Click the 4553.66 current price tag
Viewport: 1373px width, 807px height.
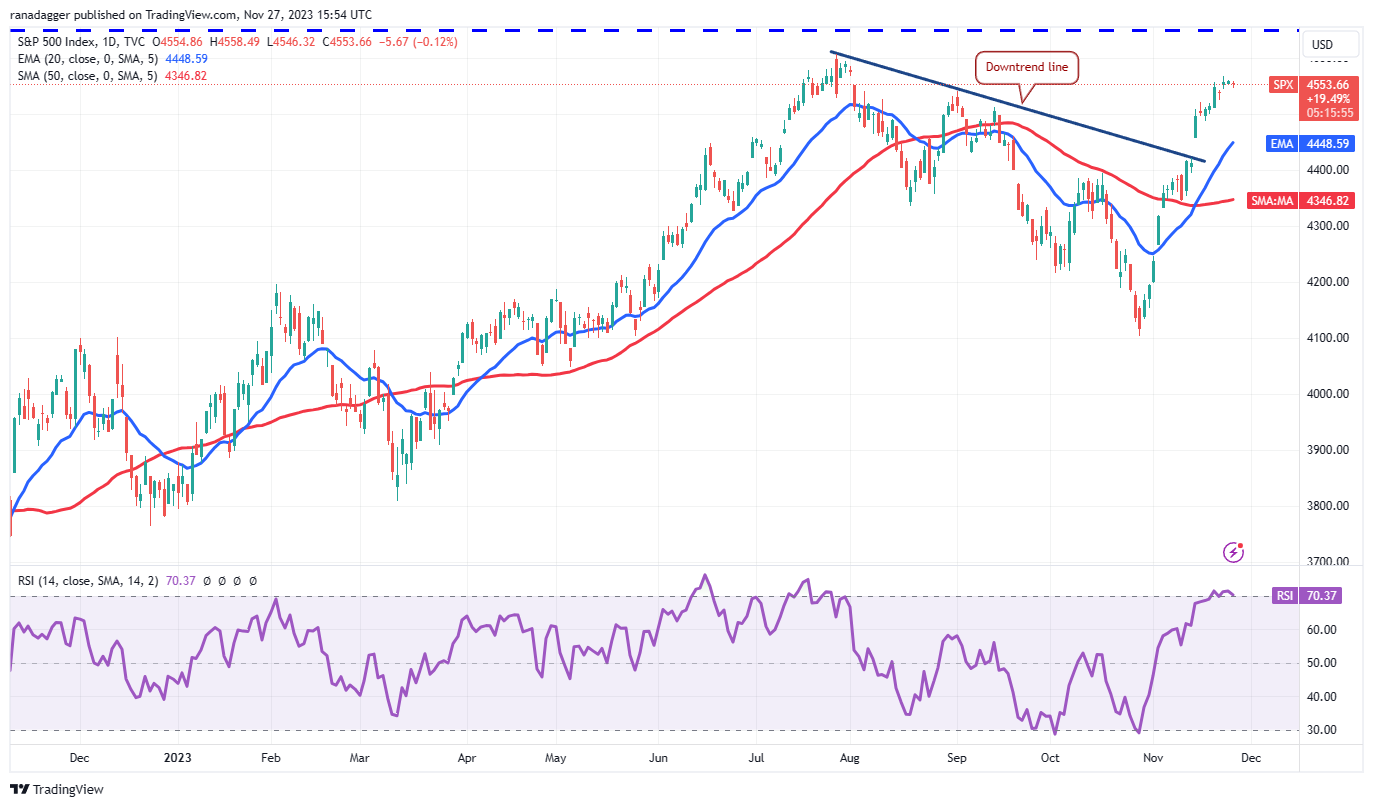coord(1329,85)
